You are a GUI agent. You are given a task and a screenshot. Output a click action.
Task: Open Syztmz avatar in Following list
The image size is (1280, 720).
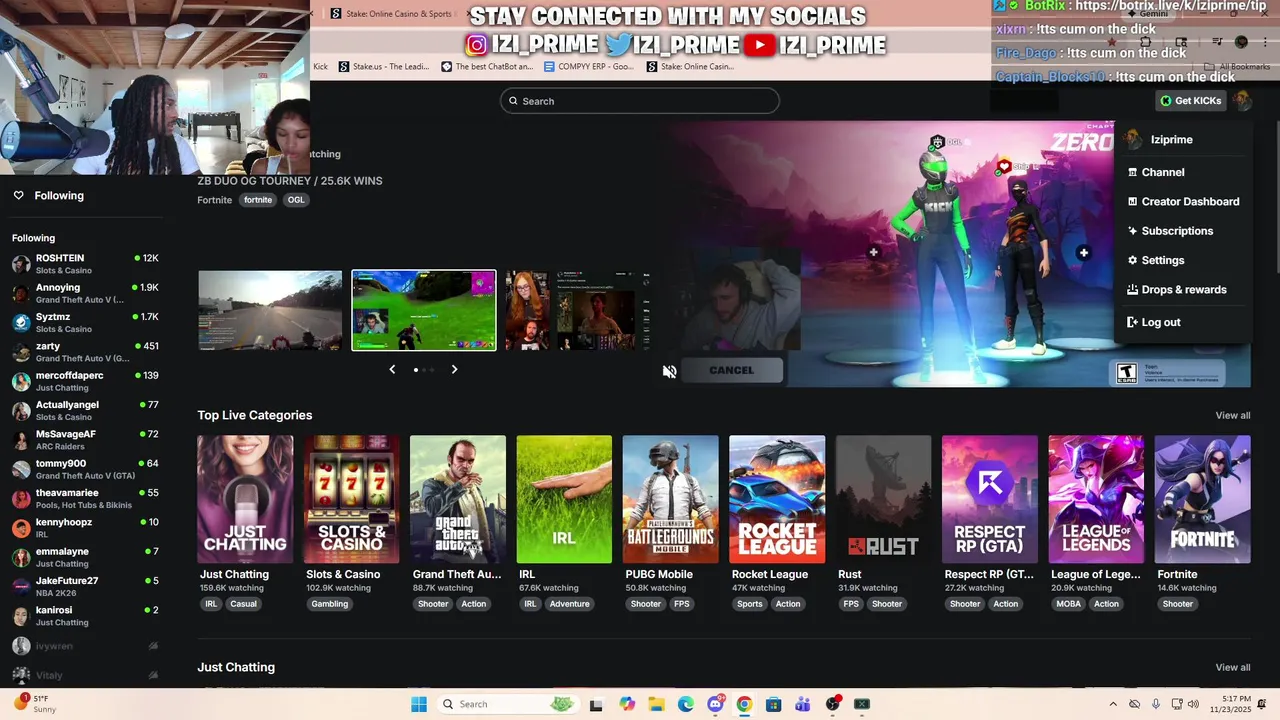21,322
